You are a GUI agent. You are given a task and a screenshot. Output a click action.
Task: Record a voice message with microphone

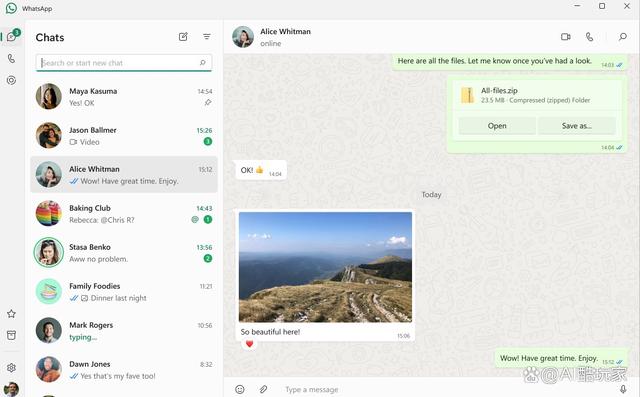tap(623, 389)
